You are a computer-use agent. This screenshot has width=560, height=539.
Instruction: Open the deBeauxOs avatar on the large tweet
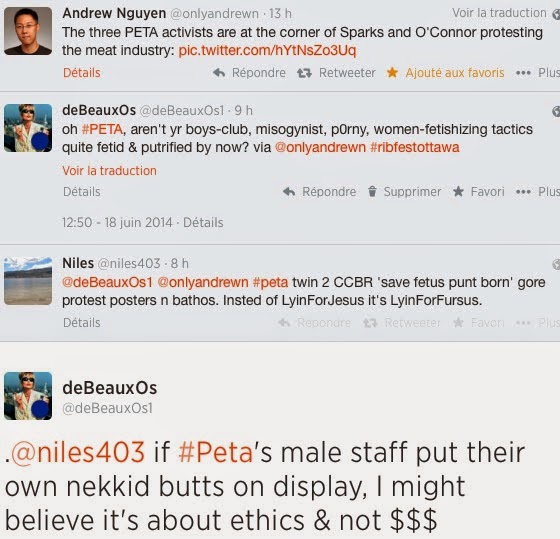click(28, 396)
